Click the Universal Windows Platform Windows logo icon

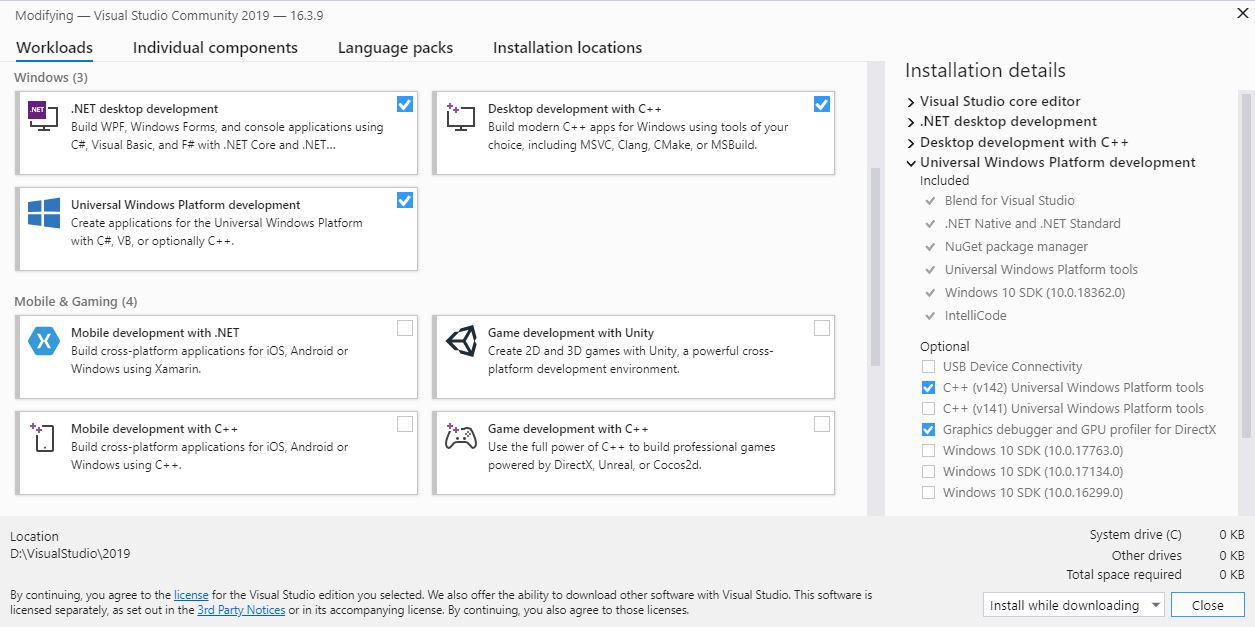(x=43, y=214)
